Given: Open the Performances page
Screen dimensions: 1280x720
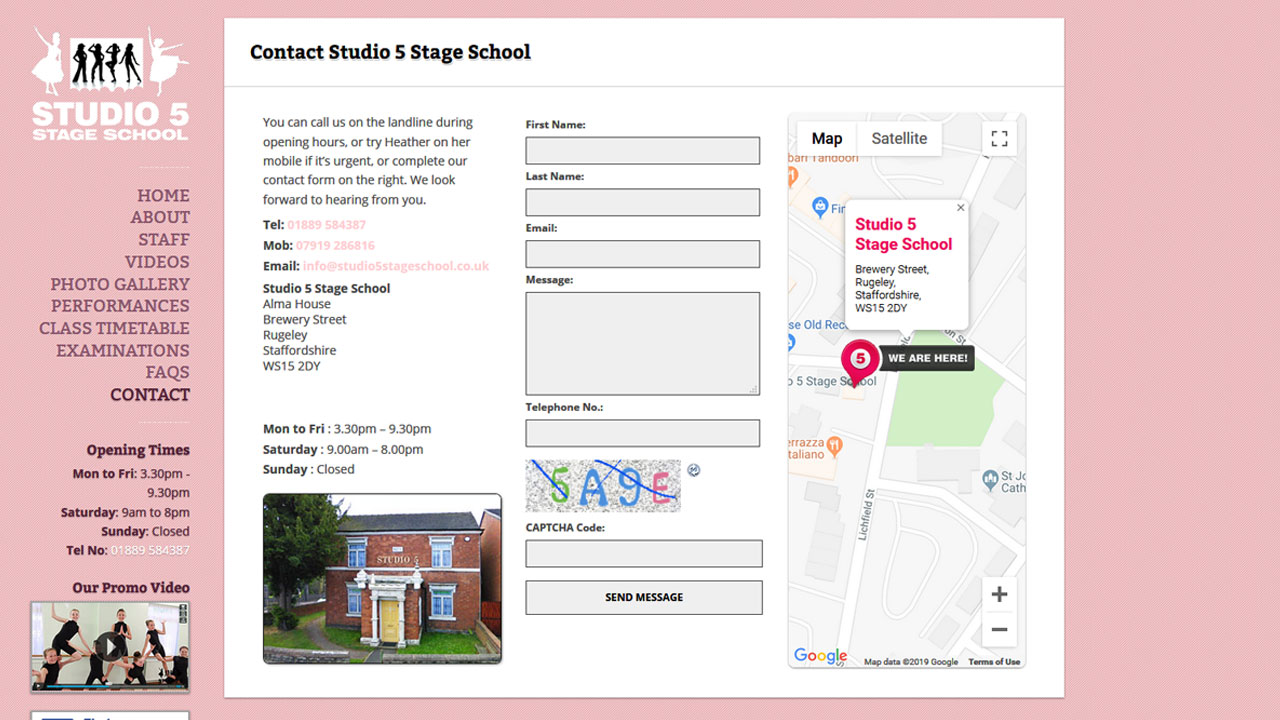Looking at the screenshot, I should click(120, 306).
